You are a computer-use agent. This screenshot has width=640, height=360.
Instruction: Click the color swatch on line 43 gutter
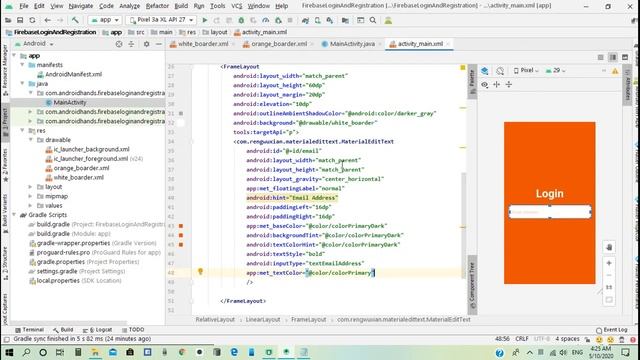point(181,226)
